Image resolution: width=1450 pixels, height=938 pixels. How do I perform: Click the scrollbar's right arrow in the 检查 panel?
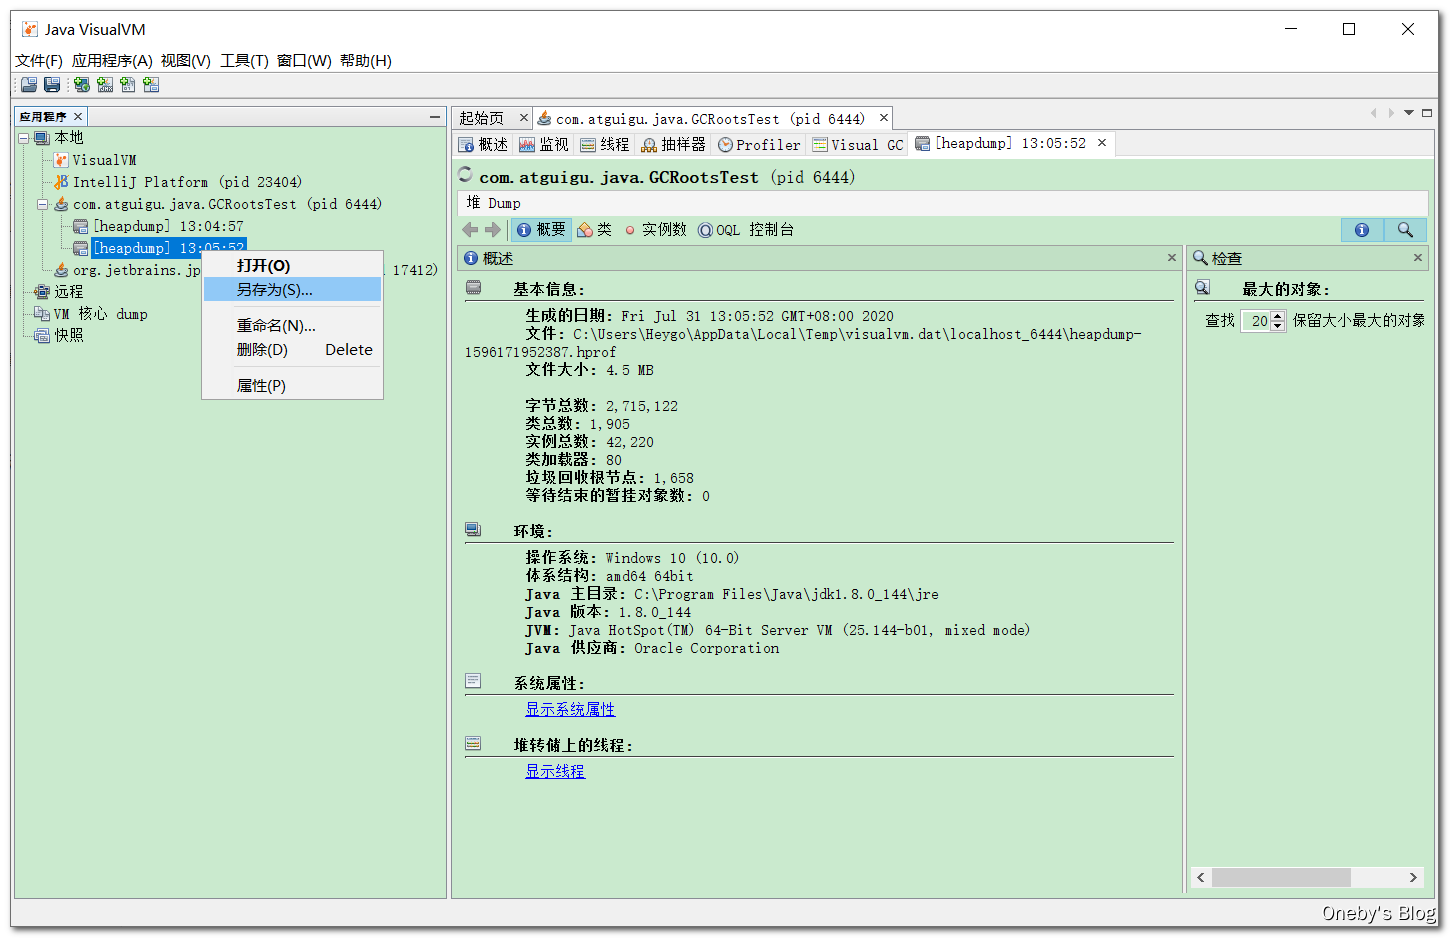1413,877
